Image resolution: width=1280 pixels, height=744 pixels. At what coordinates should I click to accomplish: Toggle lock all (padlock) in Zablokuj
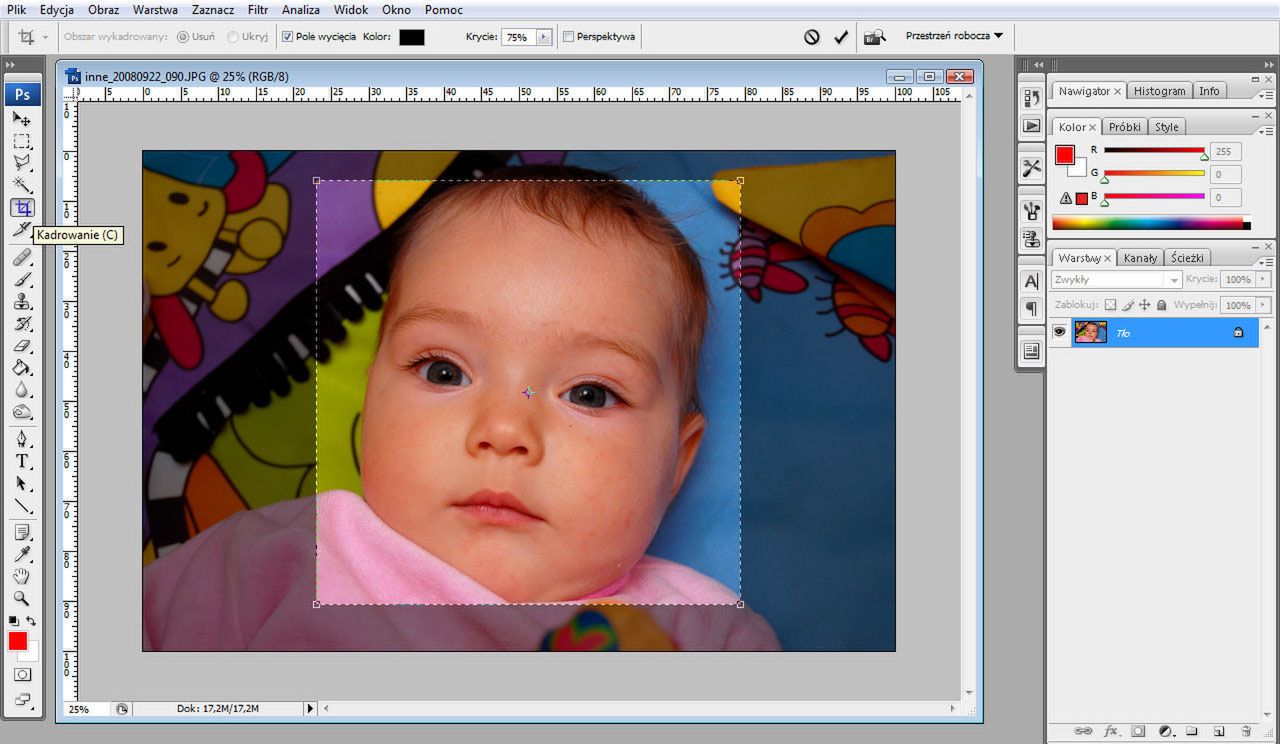[x=1161, y=305]
